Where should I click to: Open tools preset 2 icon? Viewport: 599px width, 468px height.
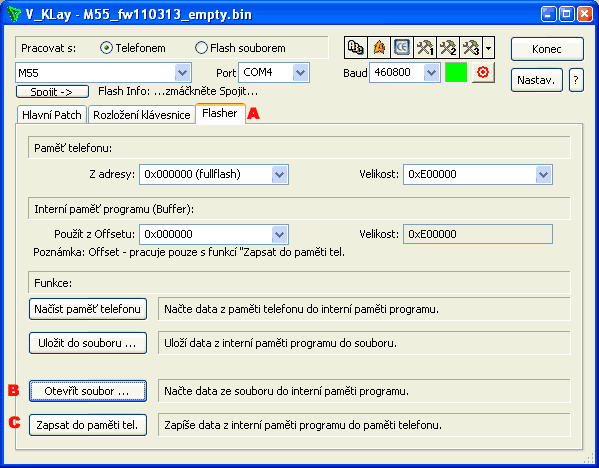click(x=448, y=48)
